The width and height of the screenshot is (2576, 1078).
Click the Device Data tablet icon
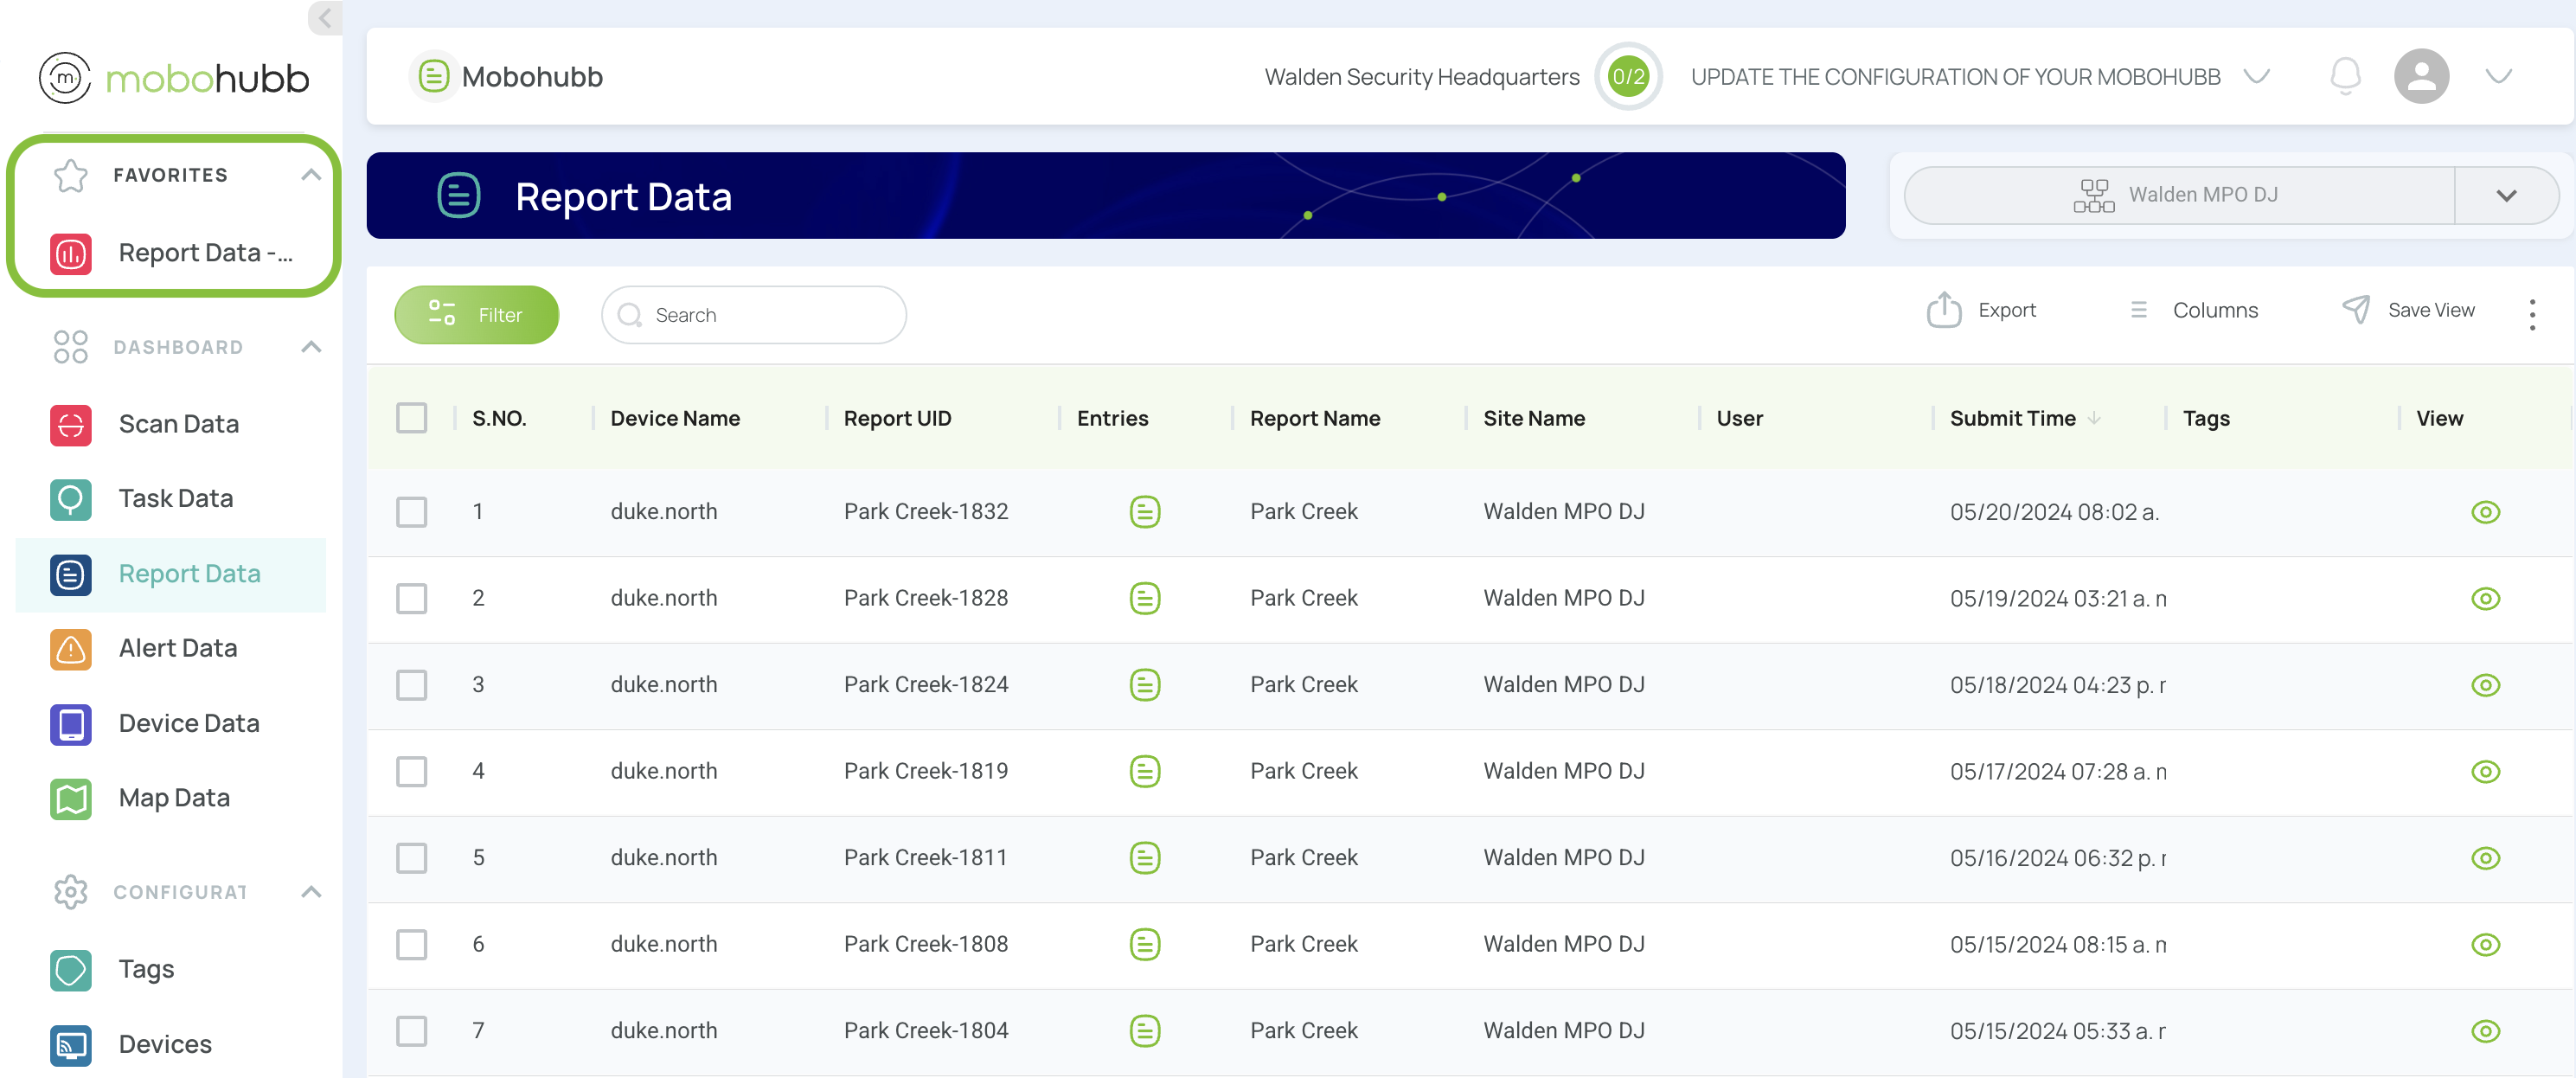71,725
